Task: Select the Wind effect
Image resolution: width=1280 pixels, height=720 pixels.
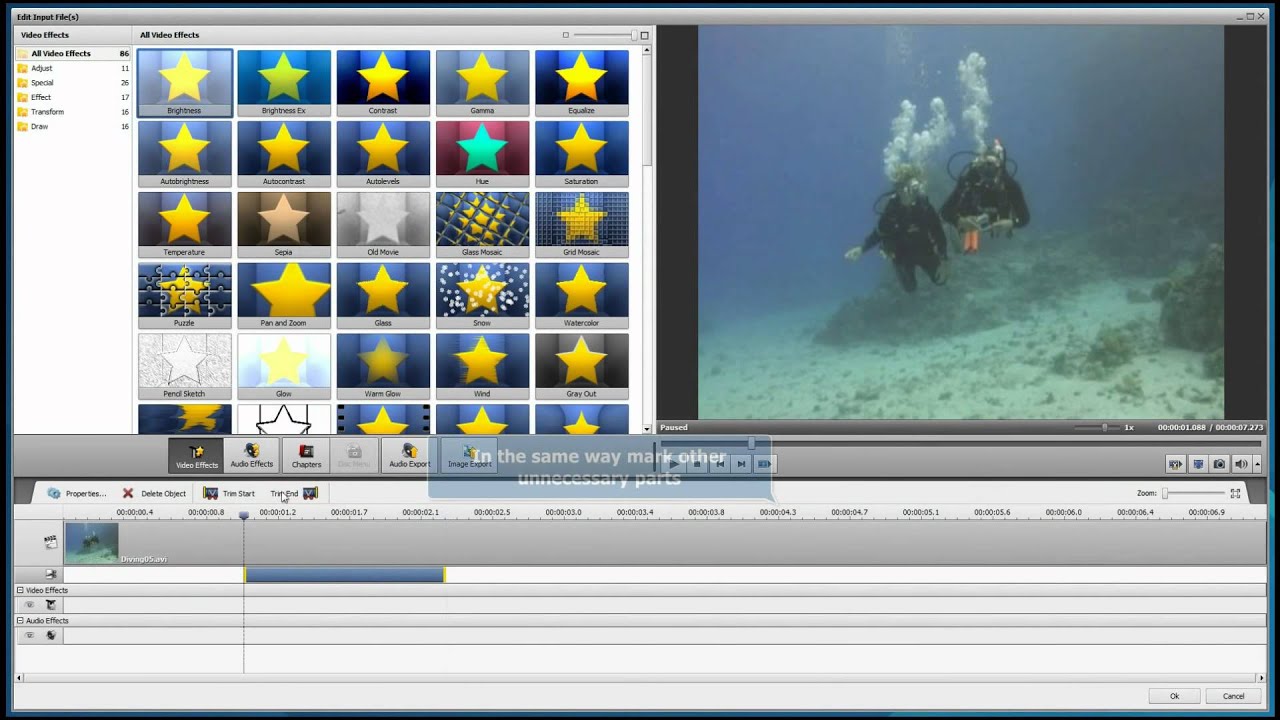Action: (x=482, y=367)
